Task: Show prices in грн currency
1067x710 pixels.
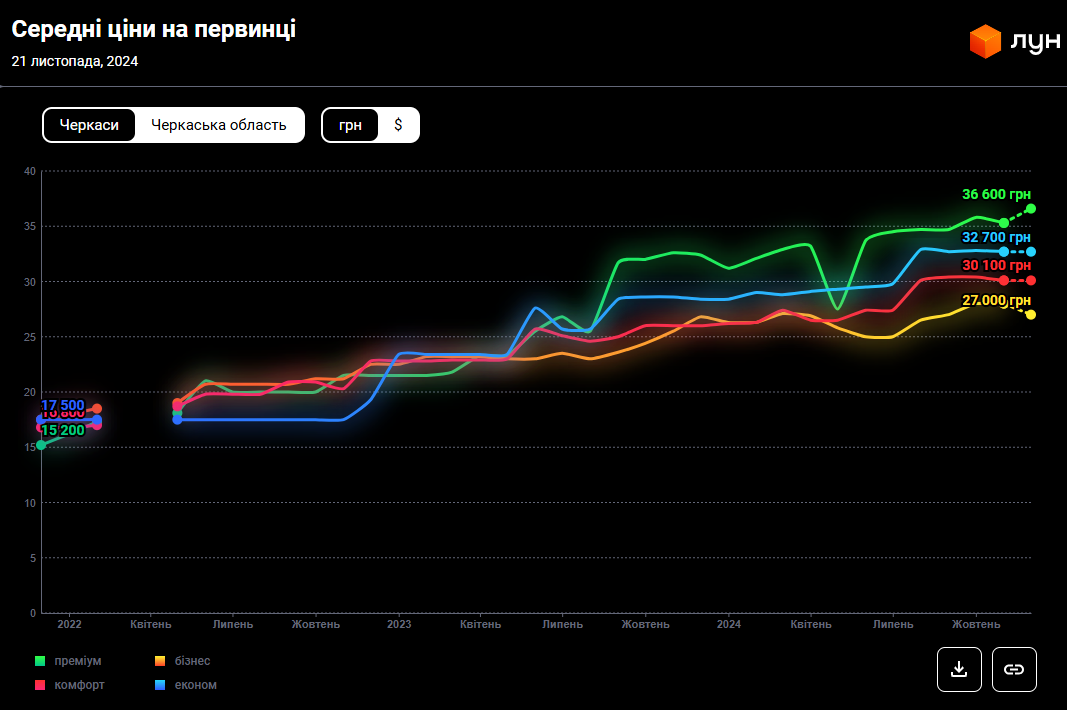Action: click(x=350, y=125)
